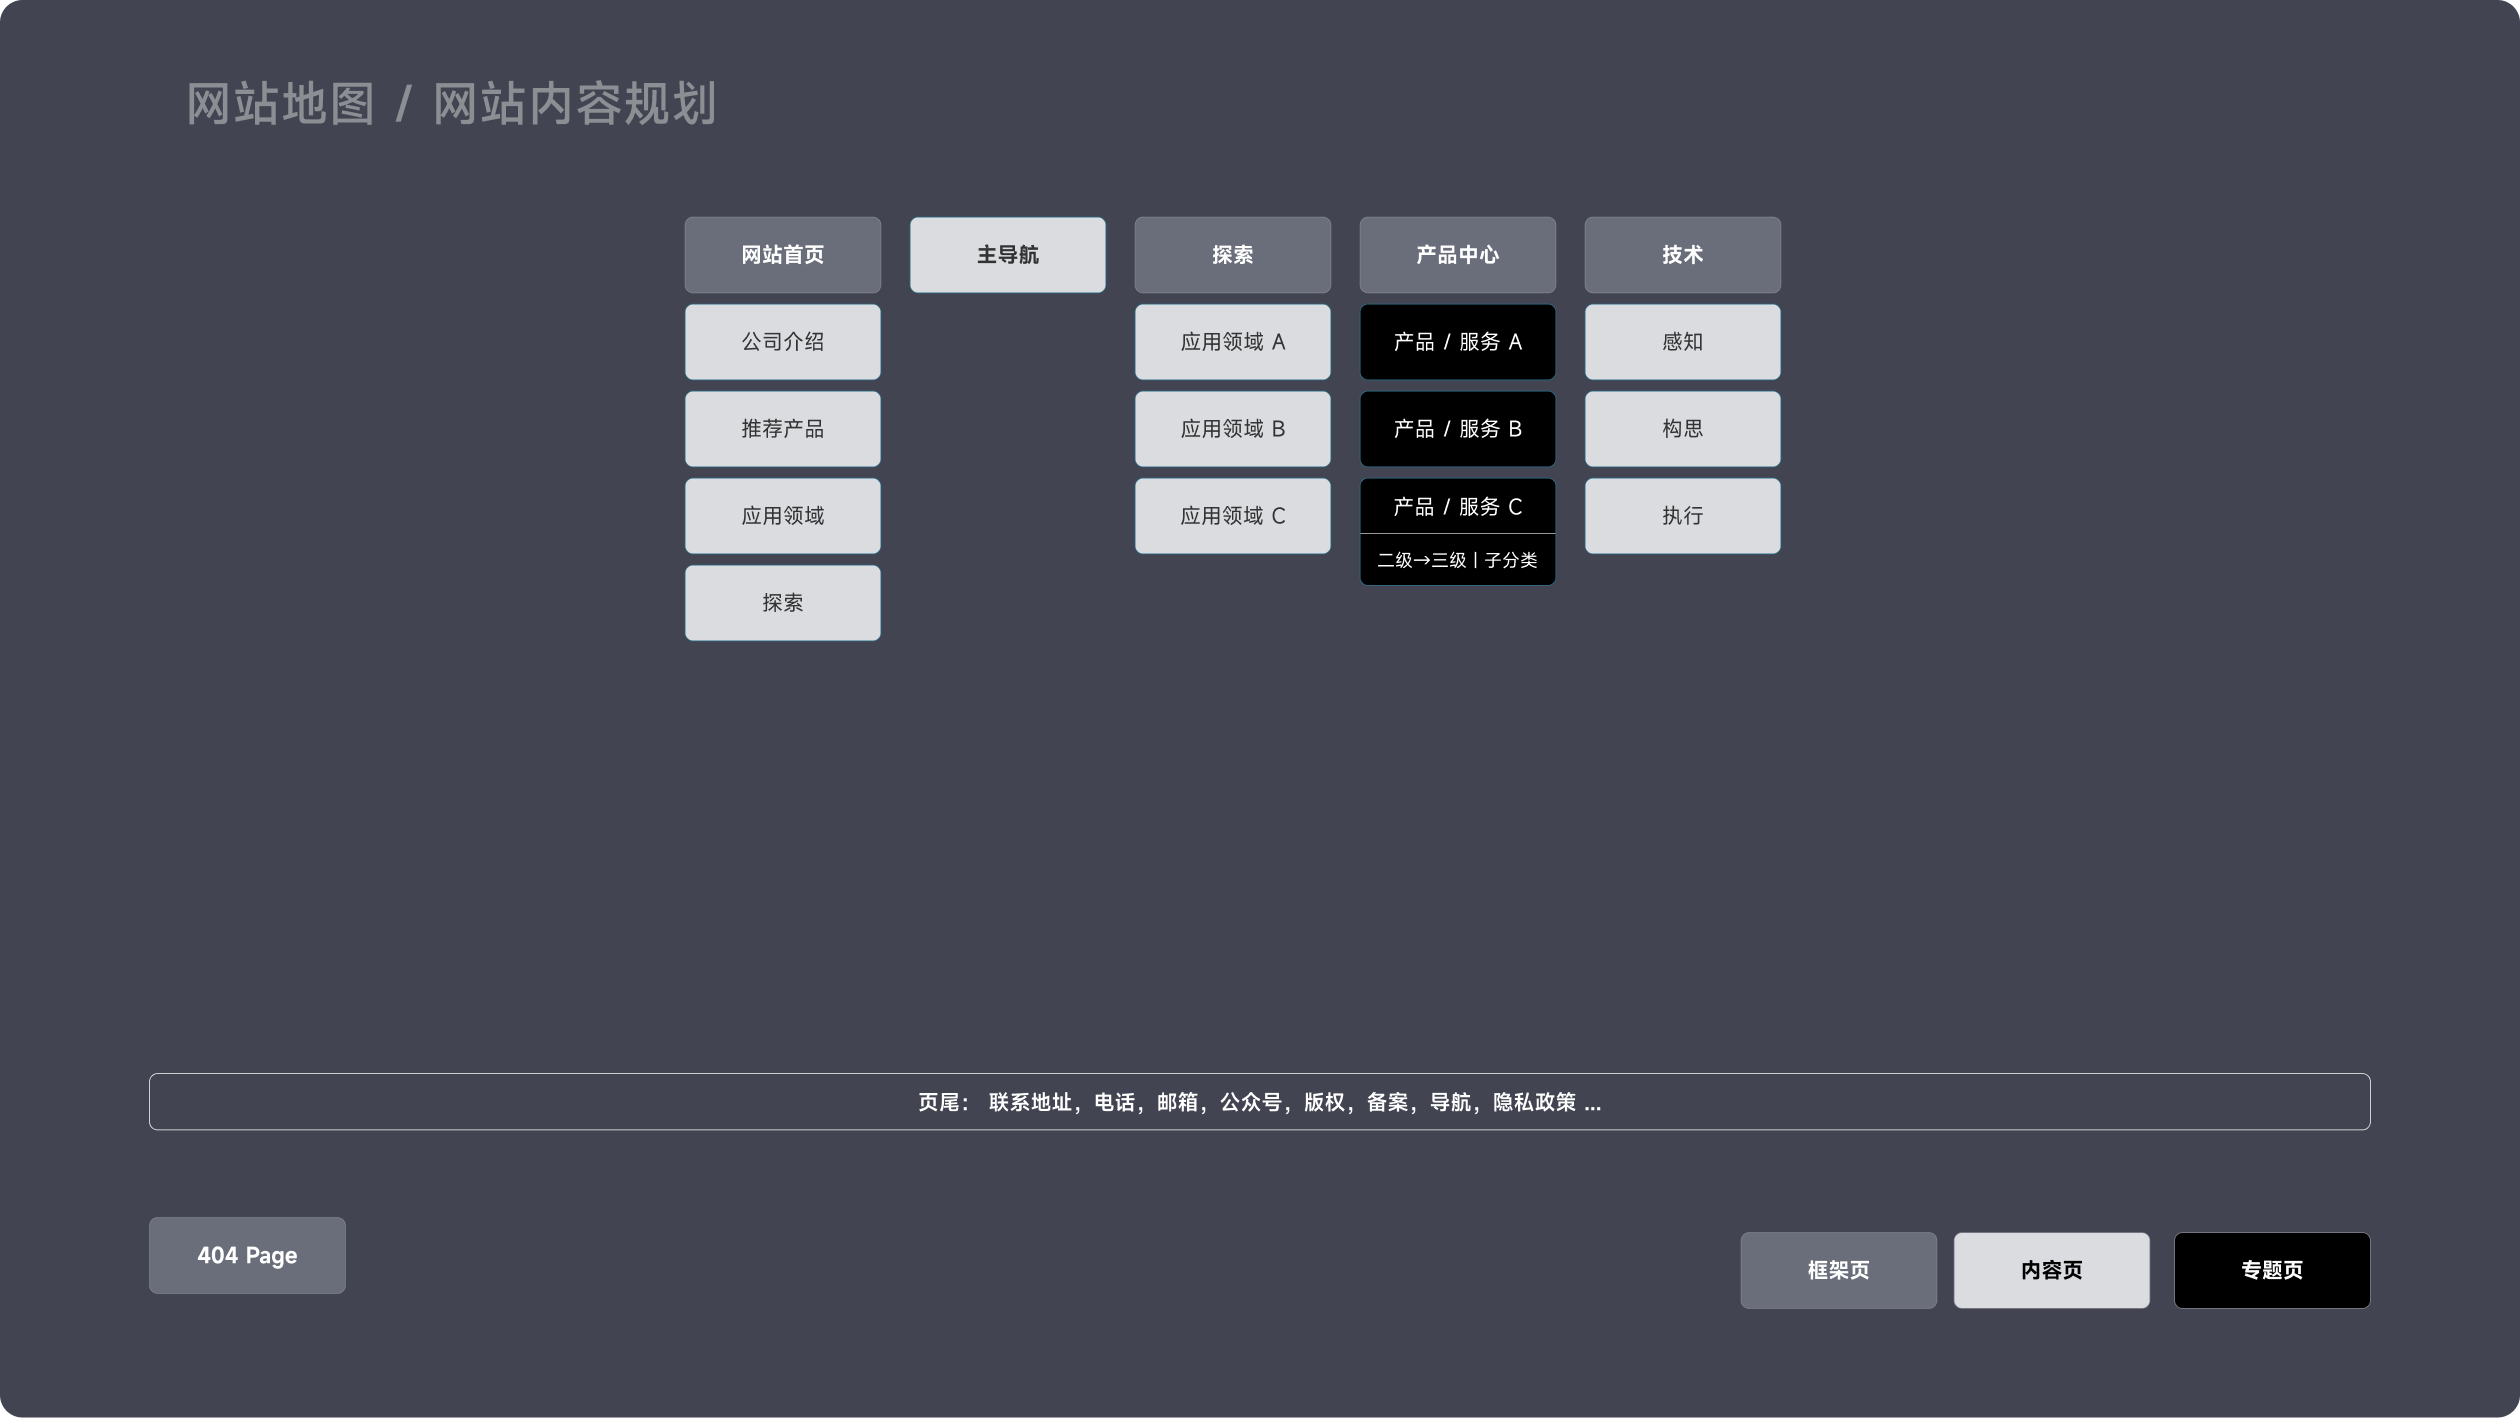Expand 产品 / 服务 C subcategories
Image resolution: width=2520 pixels, height=1418 pixels.
[x=1457, y=506]
